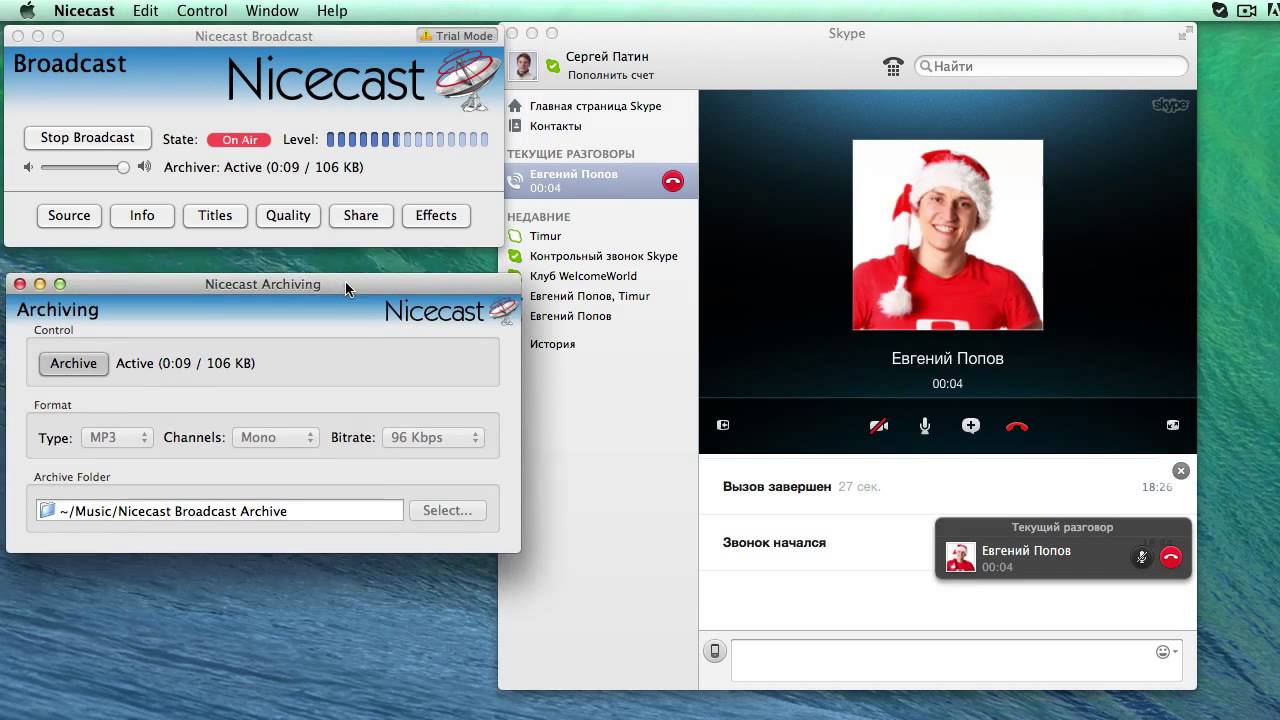Image resolution: width=1280 pixels, height=720 pixels.
Task: Open the Info panel button
Action: 142,215
